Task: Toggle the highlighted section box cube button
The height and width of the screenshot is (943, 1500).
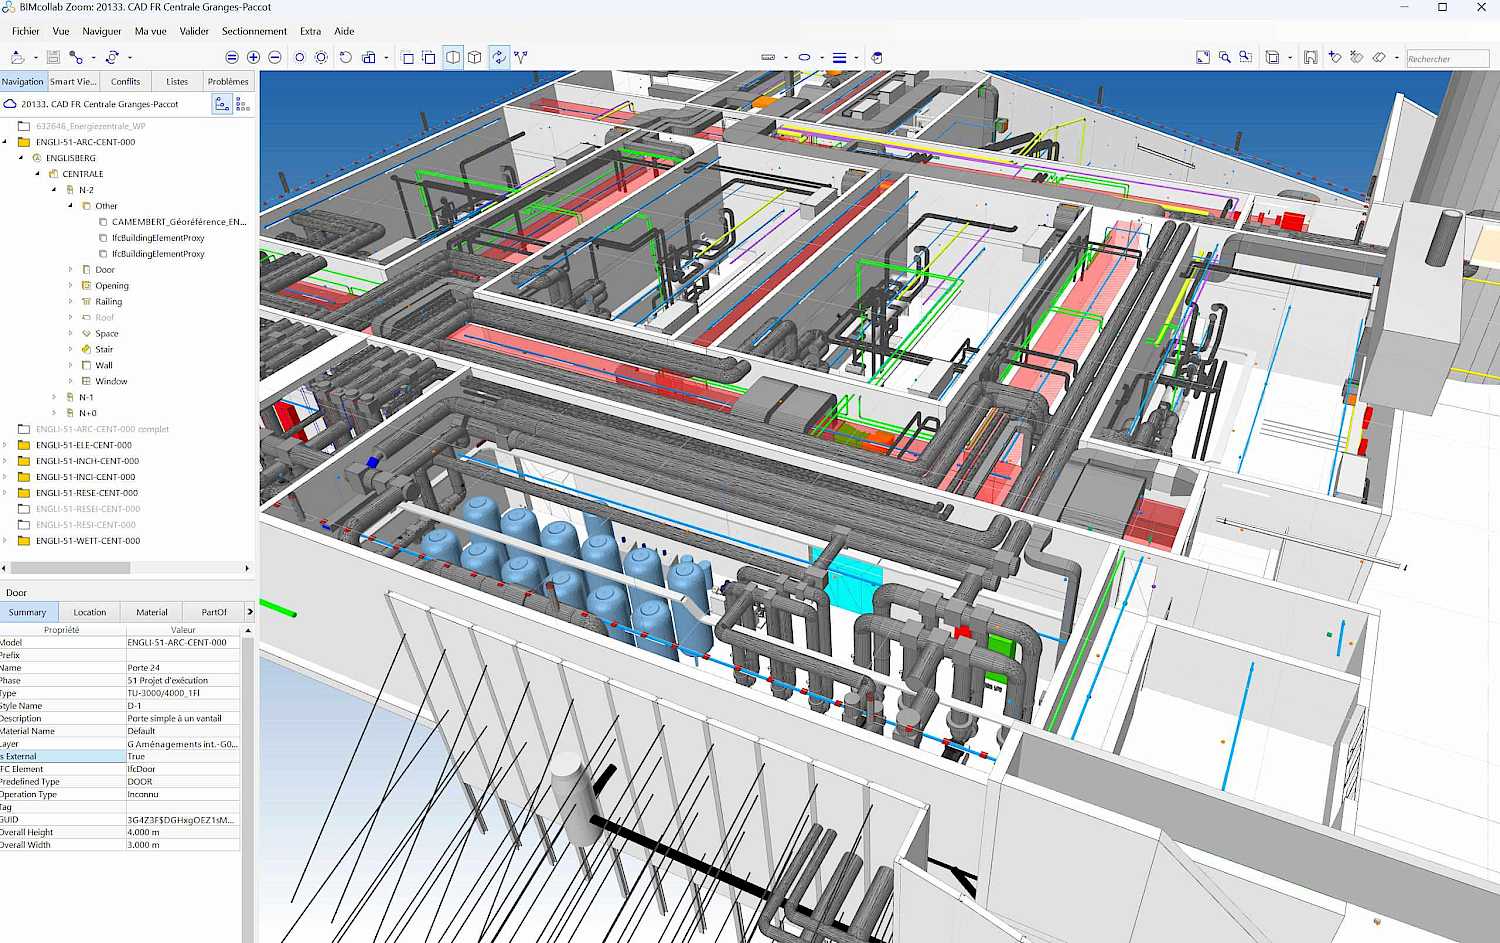Action: point(453,58)
